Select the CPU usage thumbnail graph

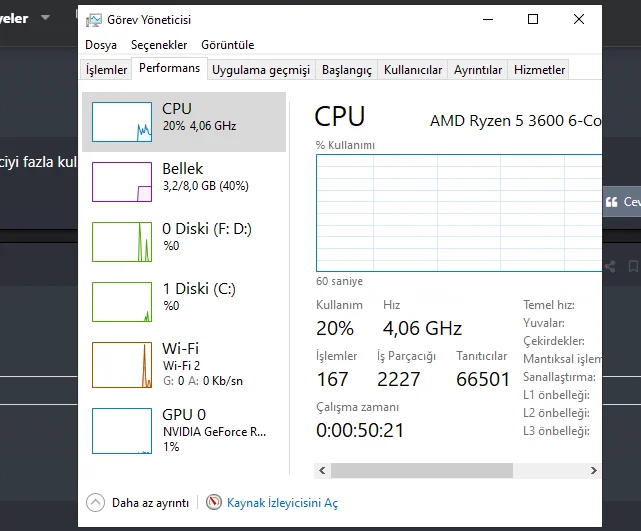tap(121, 121)
